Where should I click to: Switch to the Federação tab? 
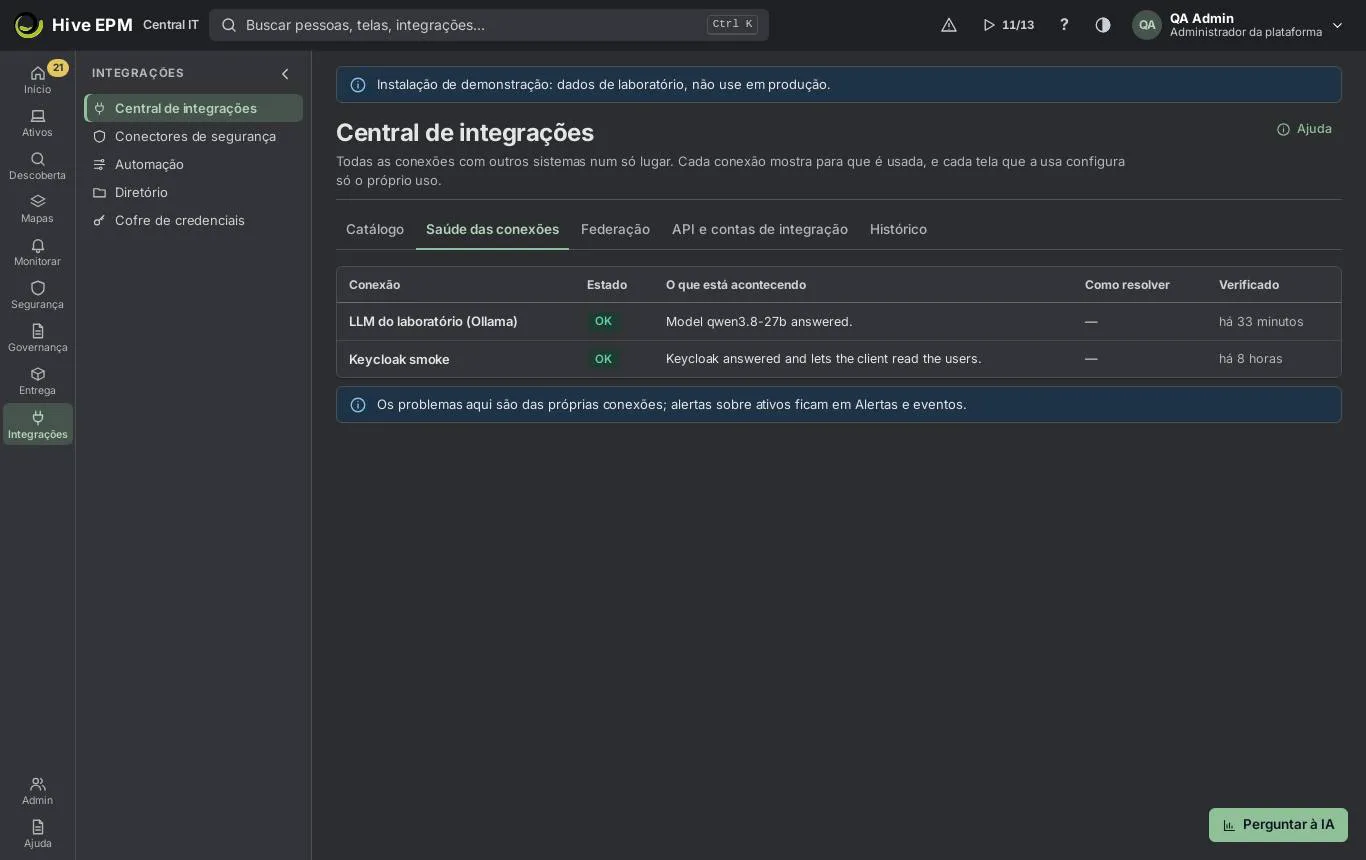(615, 229)
